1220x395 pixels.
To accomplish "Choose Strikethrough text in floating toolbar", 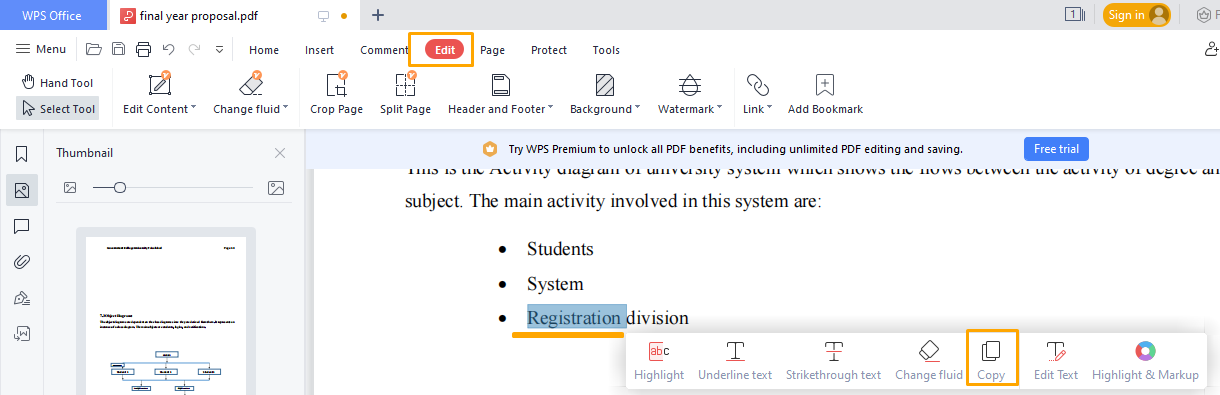I will [x=833, y=361].
